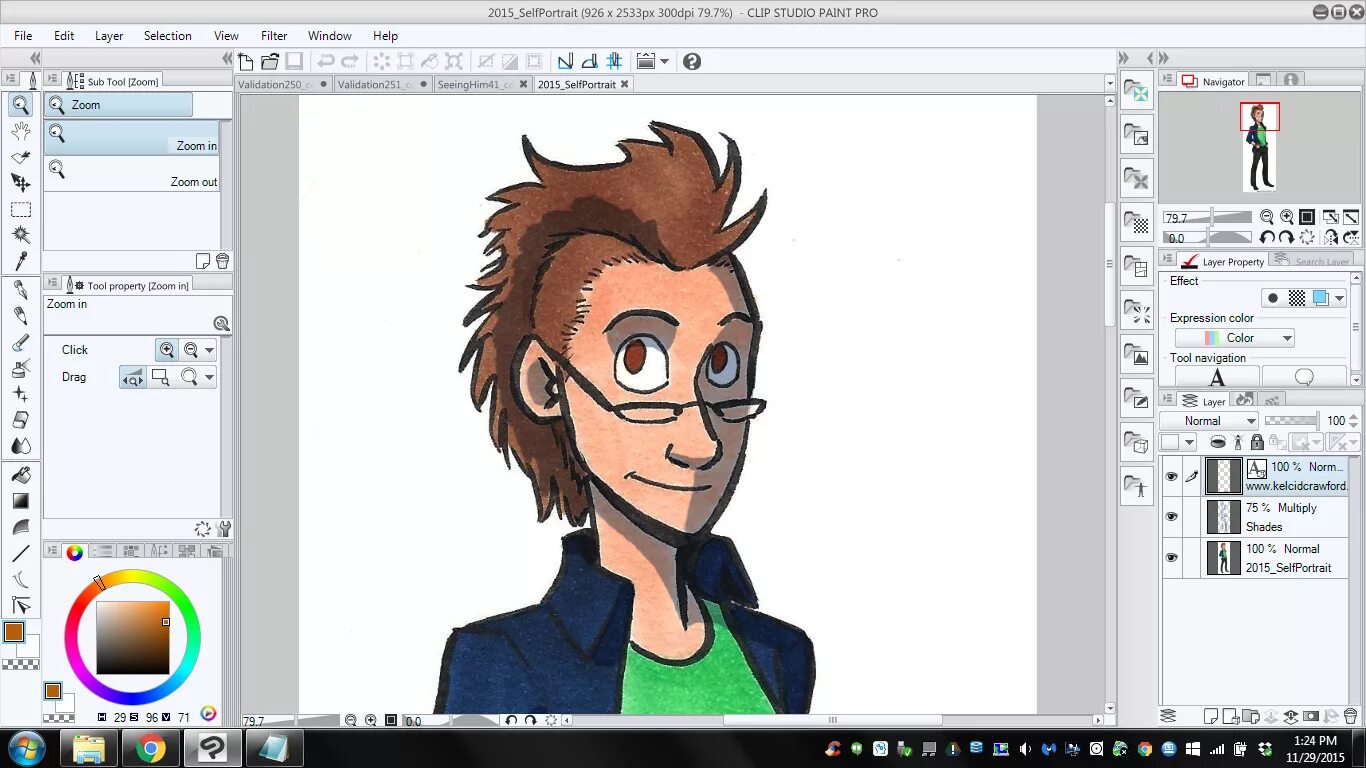Toggle visibility of the 2015_SelfPortrait layer

[1171, 557]
